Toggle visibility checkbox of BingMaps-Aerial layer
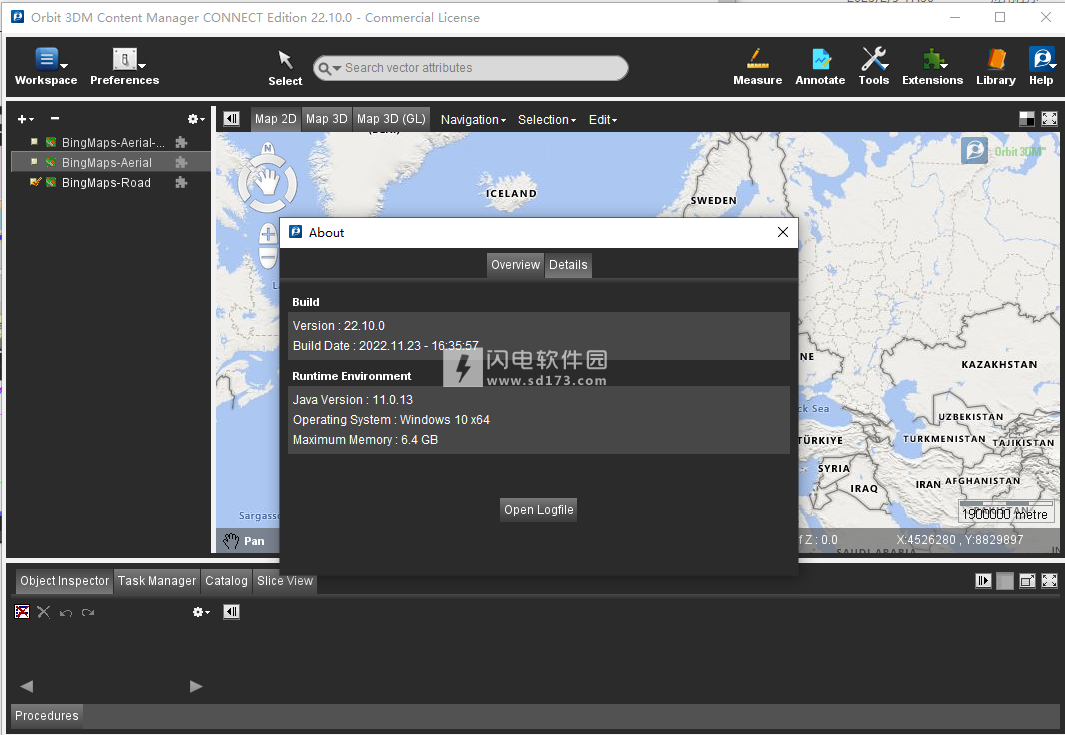This screenshot has height=735, width=1065. click(34, 162)
